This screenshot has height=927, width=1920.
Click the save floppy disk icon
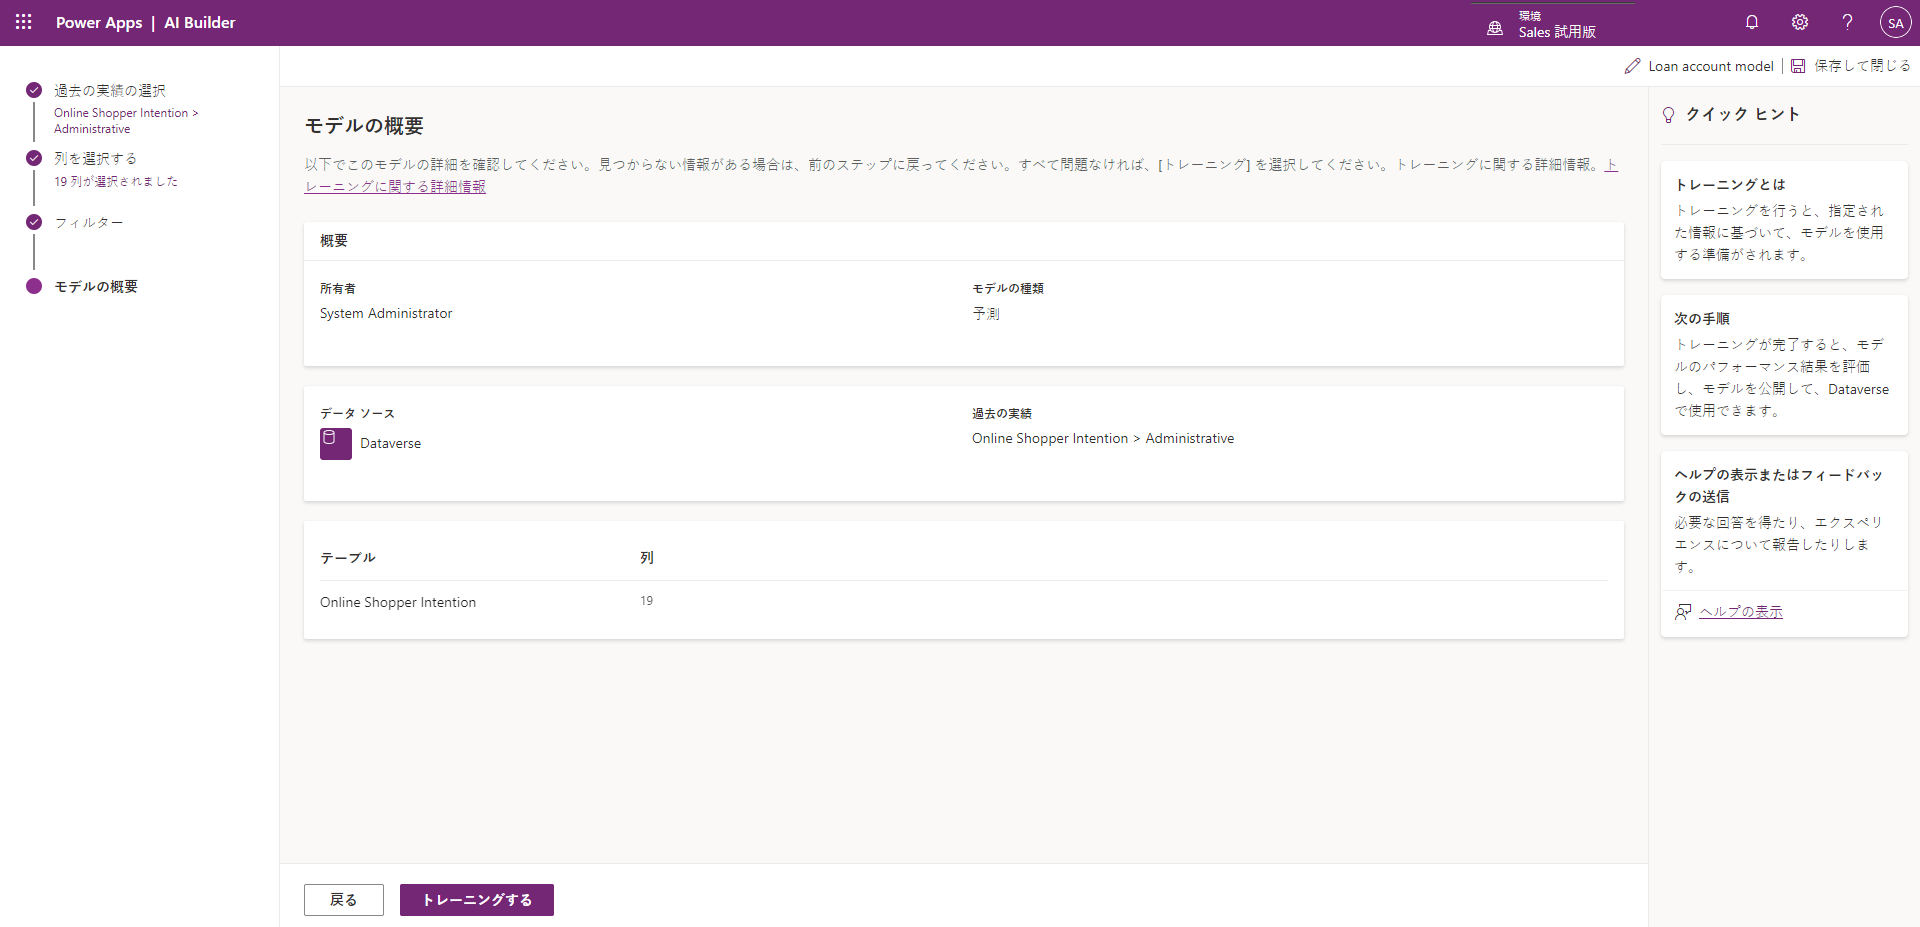(x=1798, y=66)
